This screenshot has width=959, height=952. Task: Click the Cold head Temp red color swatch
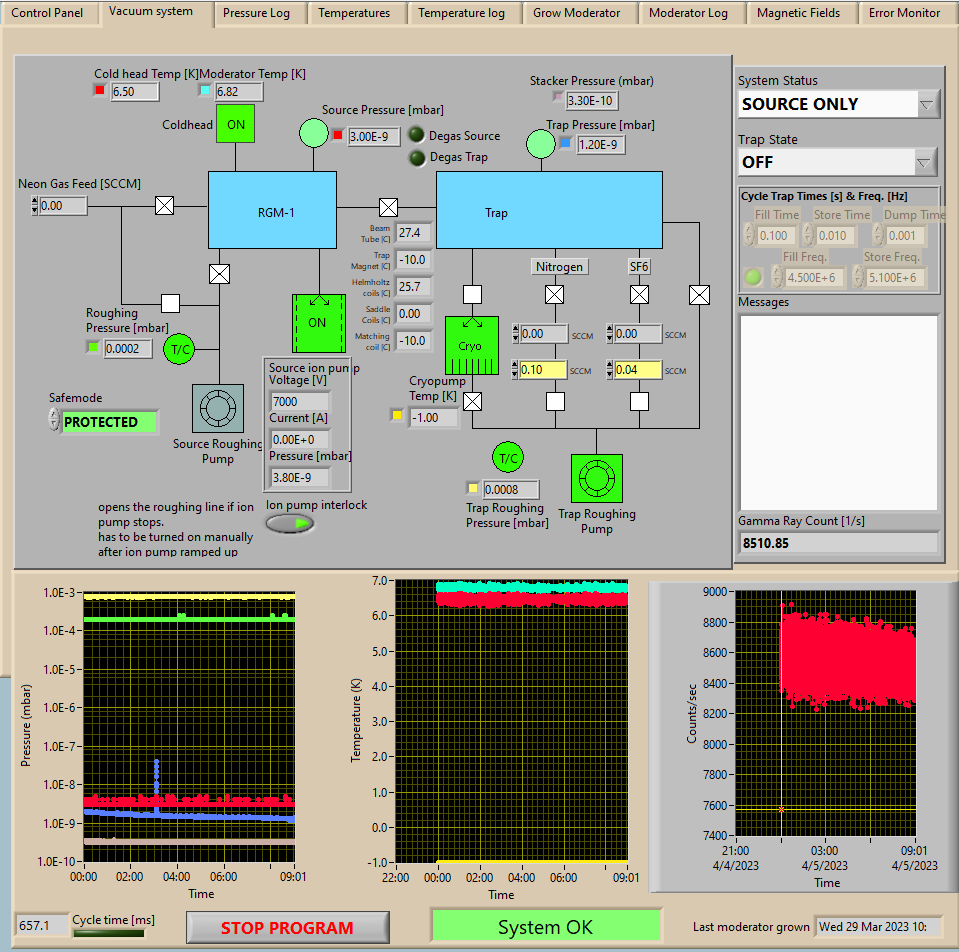pyautogui.click(x=99, y=91)
